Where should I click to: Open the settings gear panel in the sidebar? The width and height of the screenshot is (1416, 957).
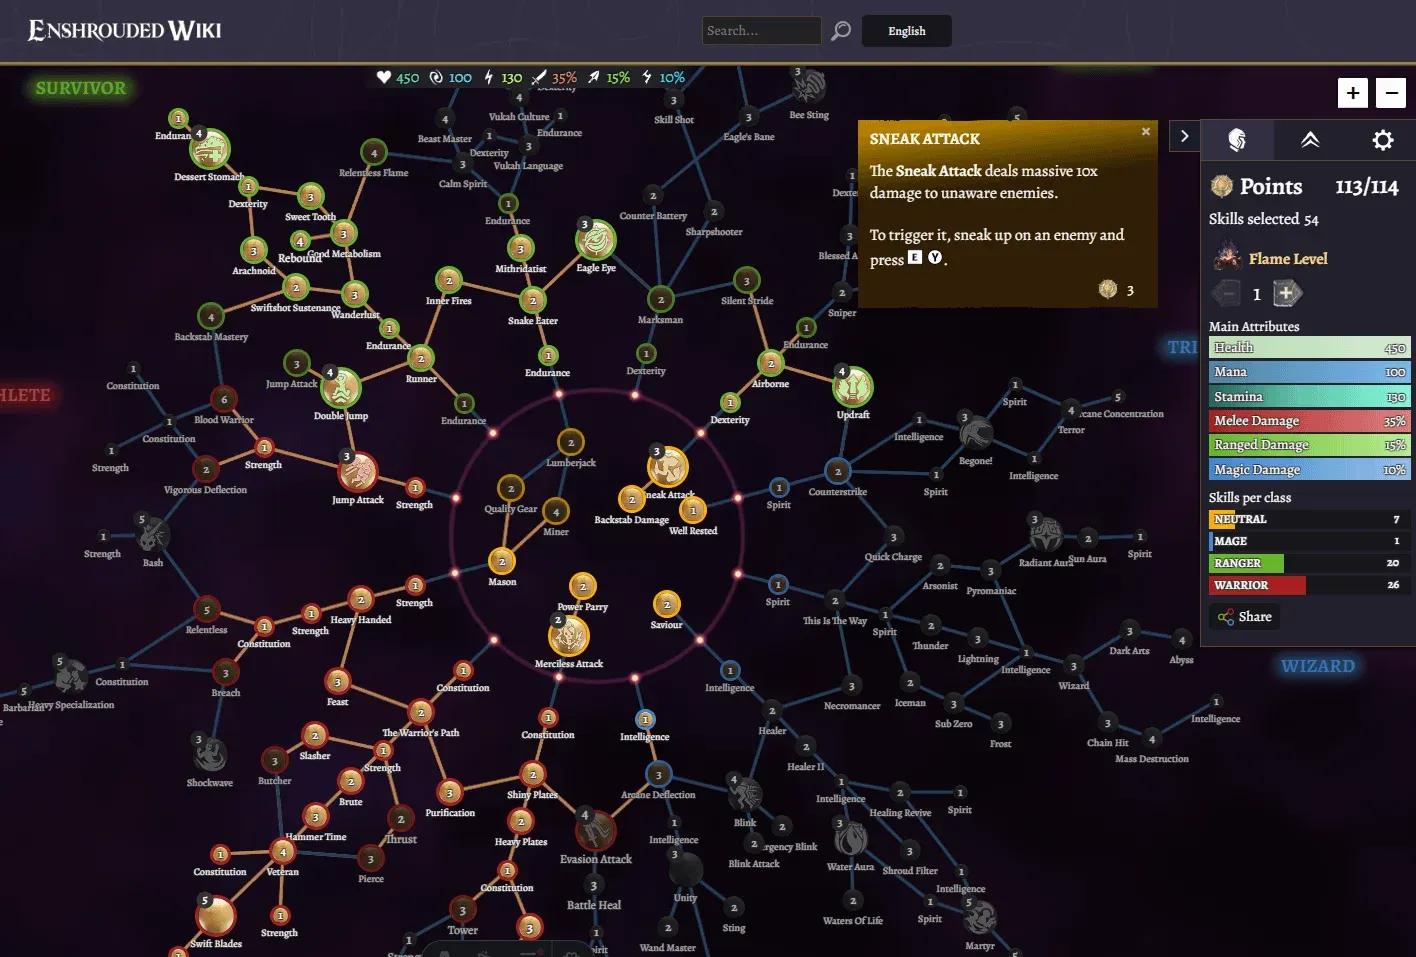pyautogui.click(x=1382, y=140)
